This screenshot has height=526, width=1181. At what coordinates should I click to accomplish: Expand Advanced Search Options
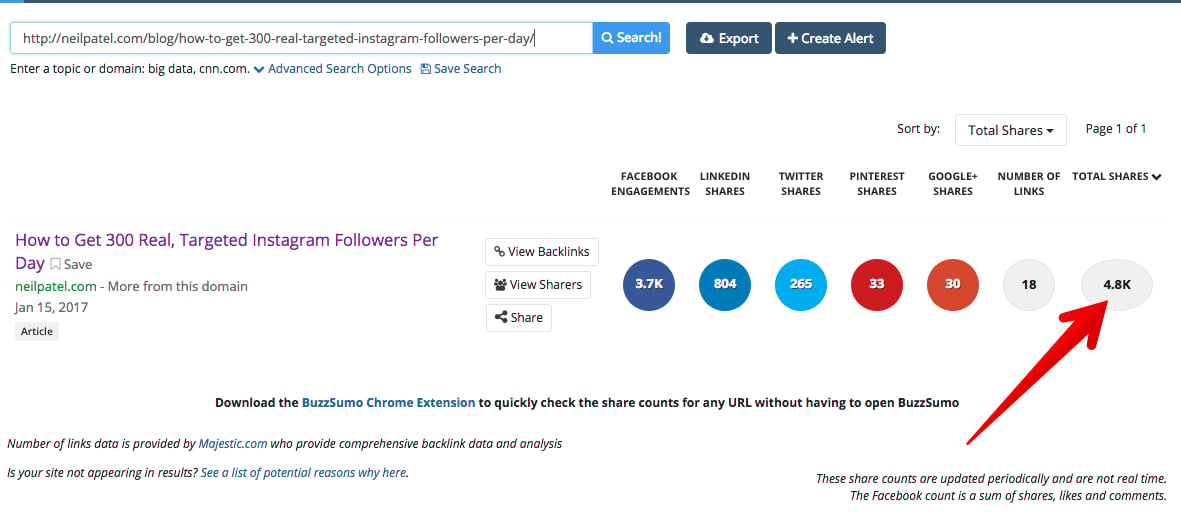click(332, 69)
